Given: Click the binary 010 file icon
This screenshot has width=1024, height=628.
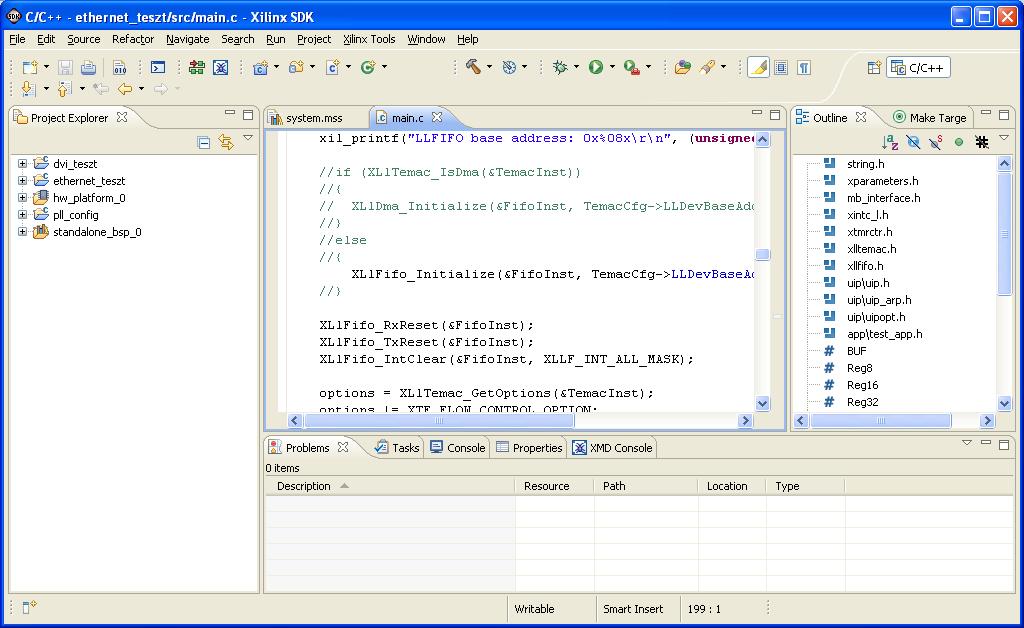Looking at the screenshot, I should coord(120,67).
